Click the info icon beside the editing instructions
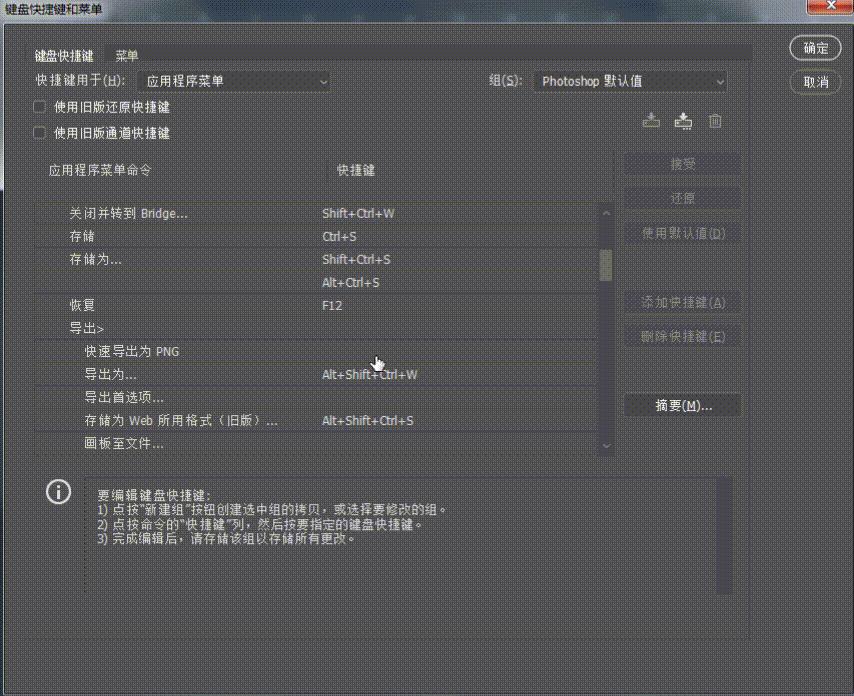The width and height of the screenshot is (854, 696). 57,493
